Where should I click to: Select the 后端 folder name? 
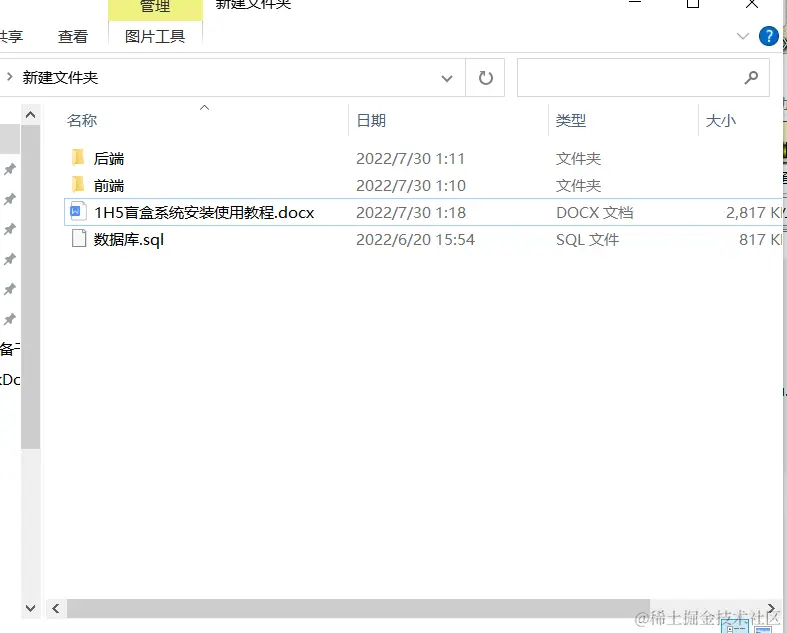109,159
